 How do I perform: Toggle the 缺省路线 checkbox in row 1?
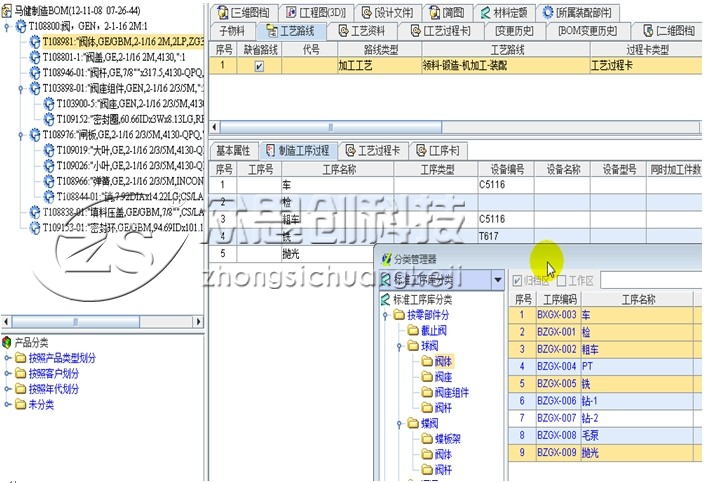point(260,67)
